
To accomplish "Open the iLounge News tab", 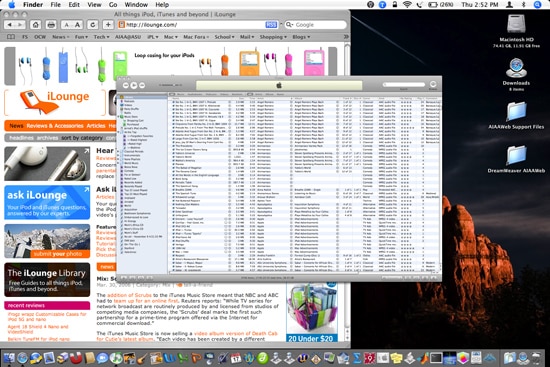I will click(16, 126).
